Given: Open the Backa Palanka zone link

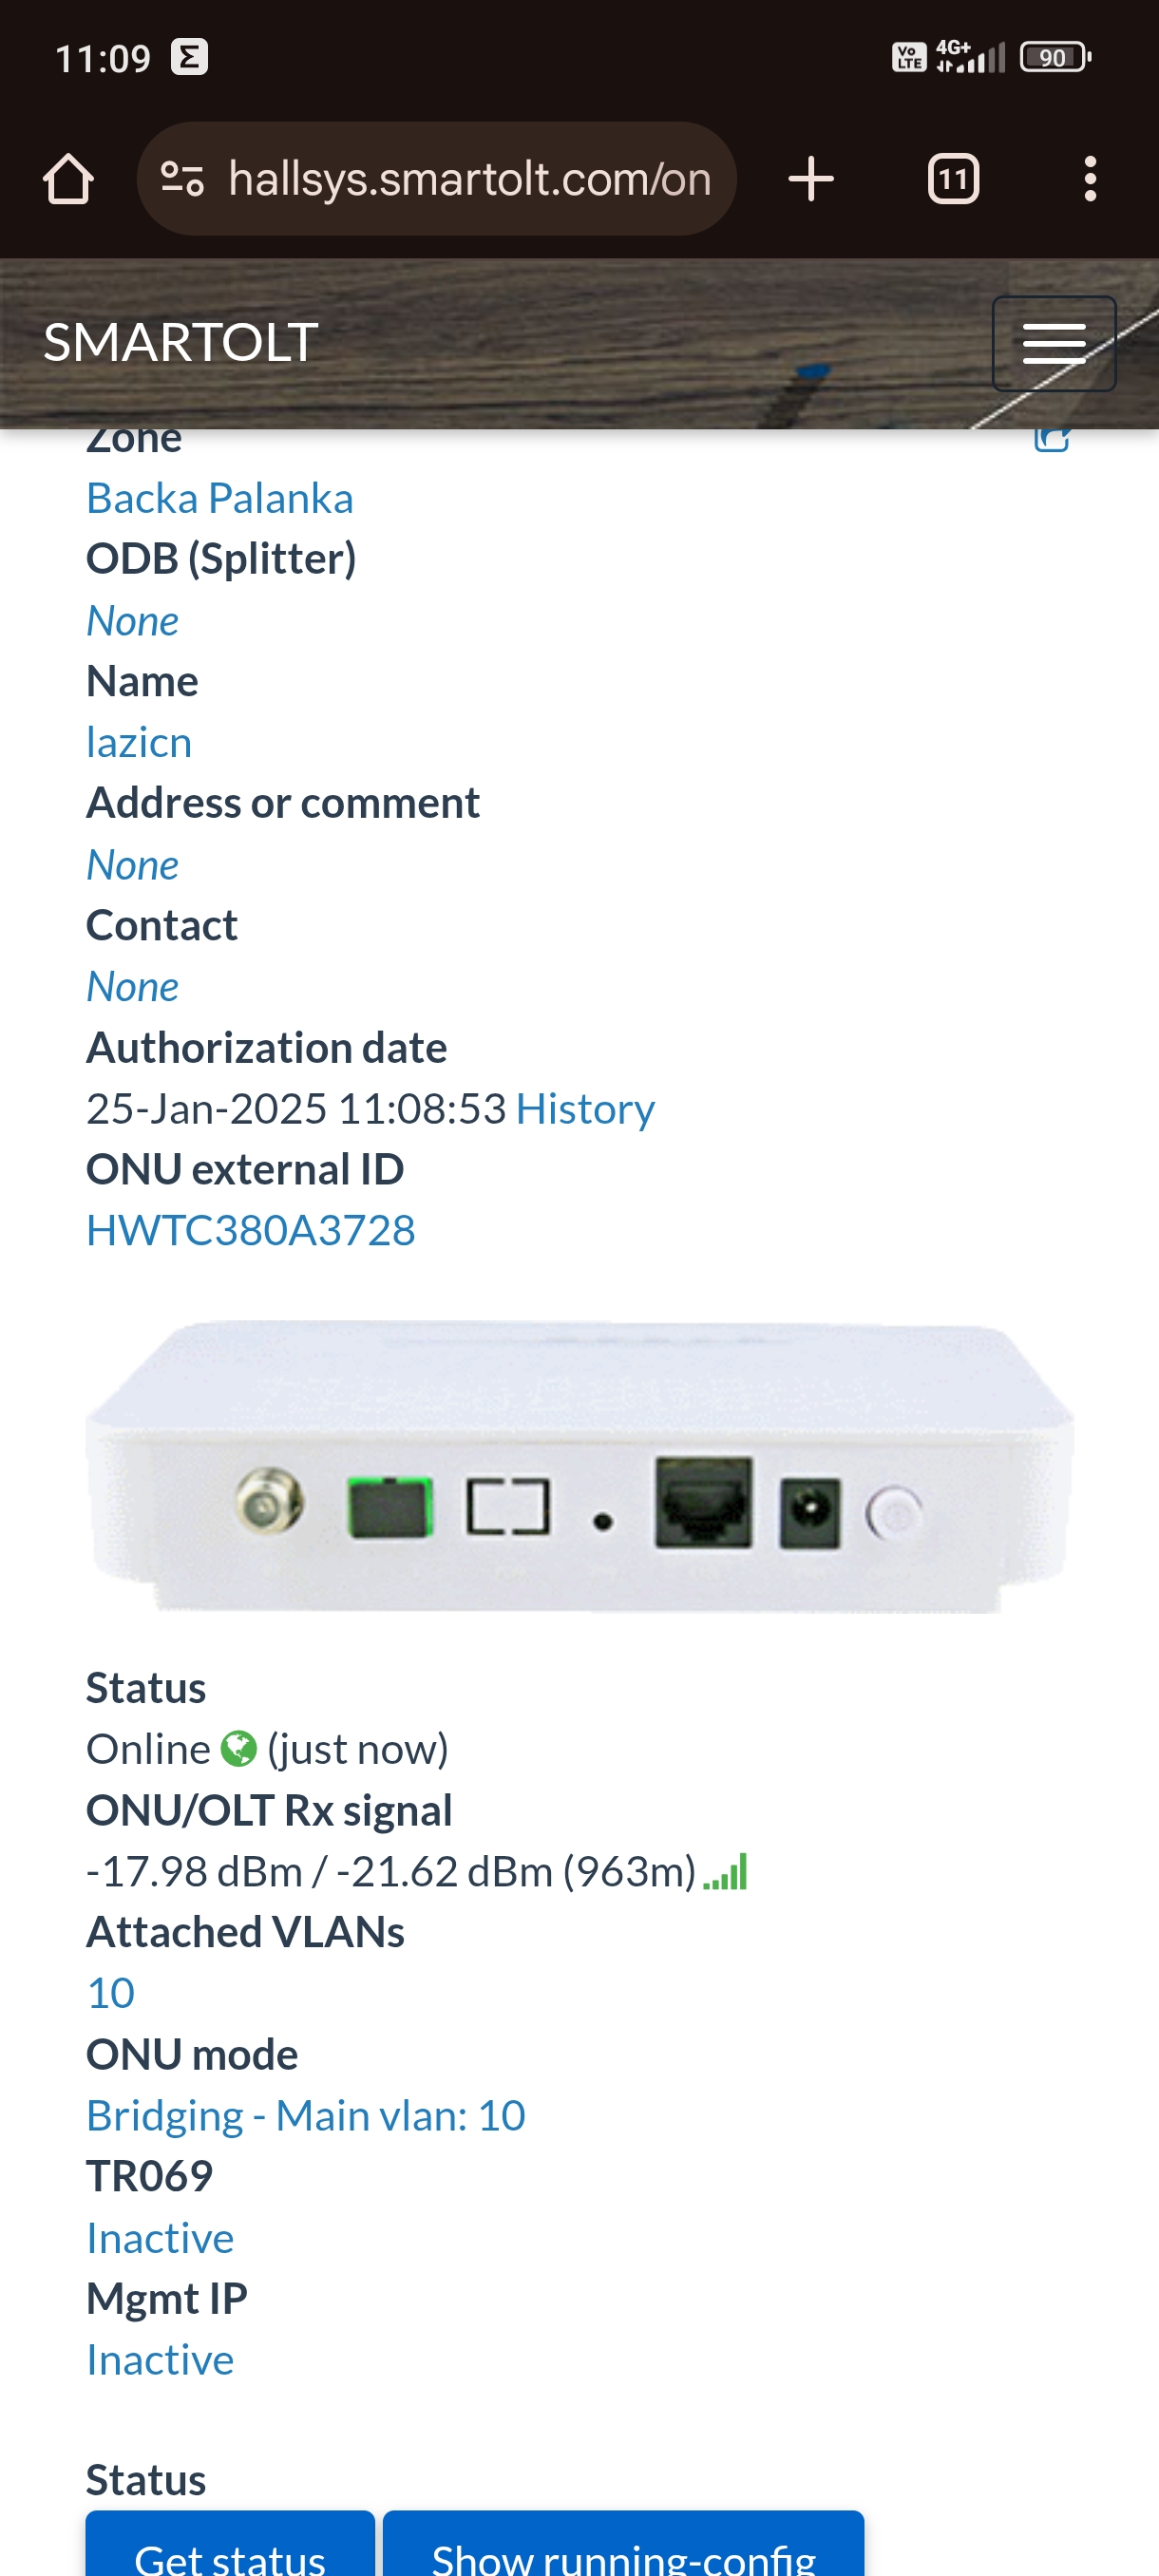Looking at the screenshot, I should tap(220, 498).
